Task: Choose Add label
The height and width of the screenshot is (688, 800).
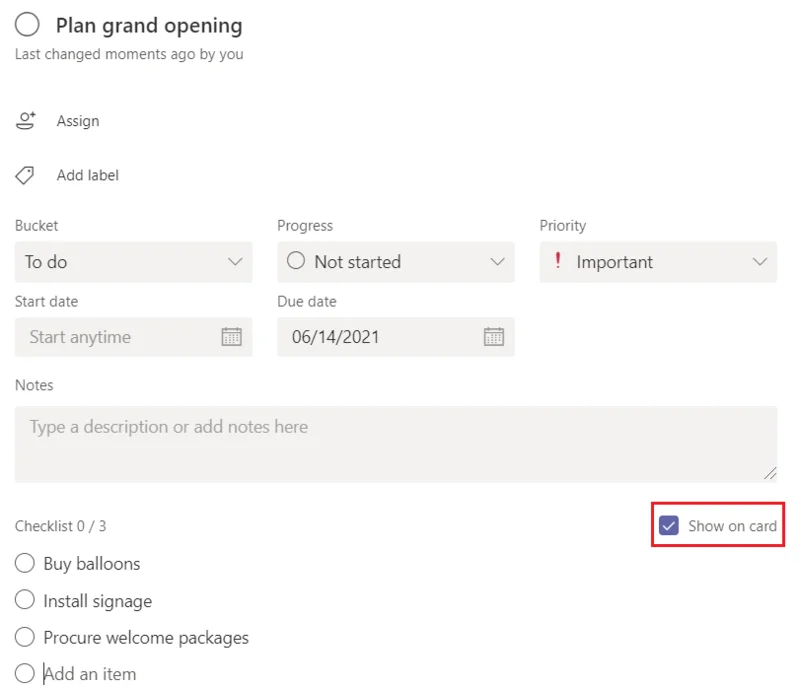Action: click(88, 175)
